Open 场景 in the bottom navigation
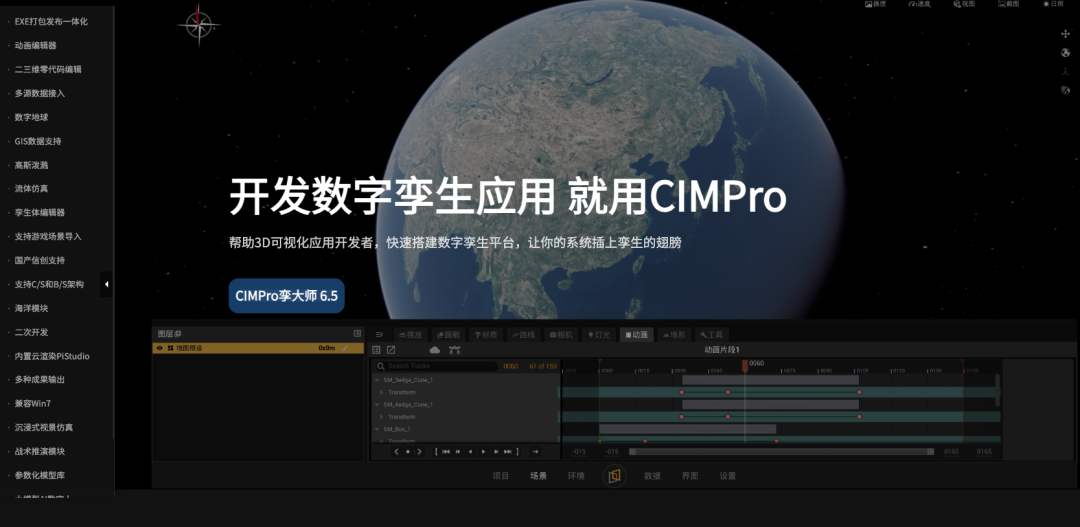Viewport: 1080px width, 527px height. [539, 476]
